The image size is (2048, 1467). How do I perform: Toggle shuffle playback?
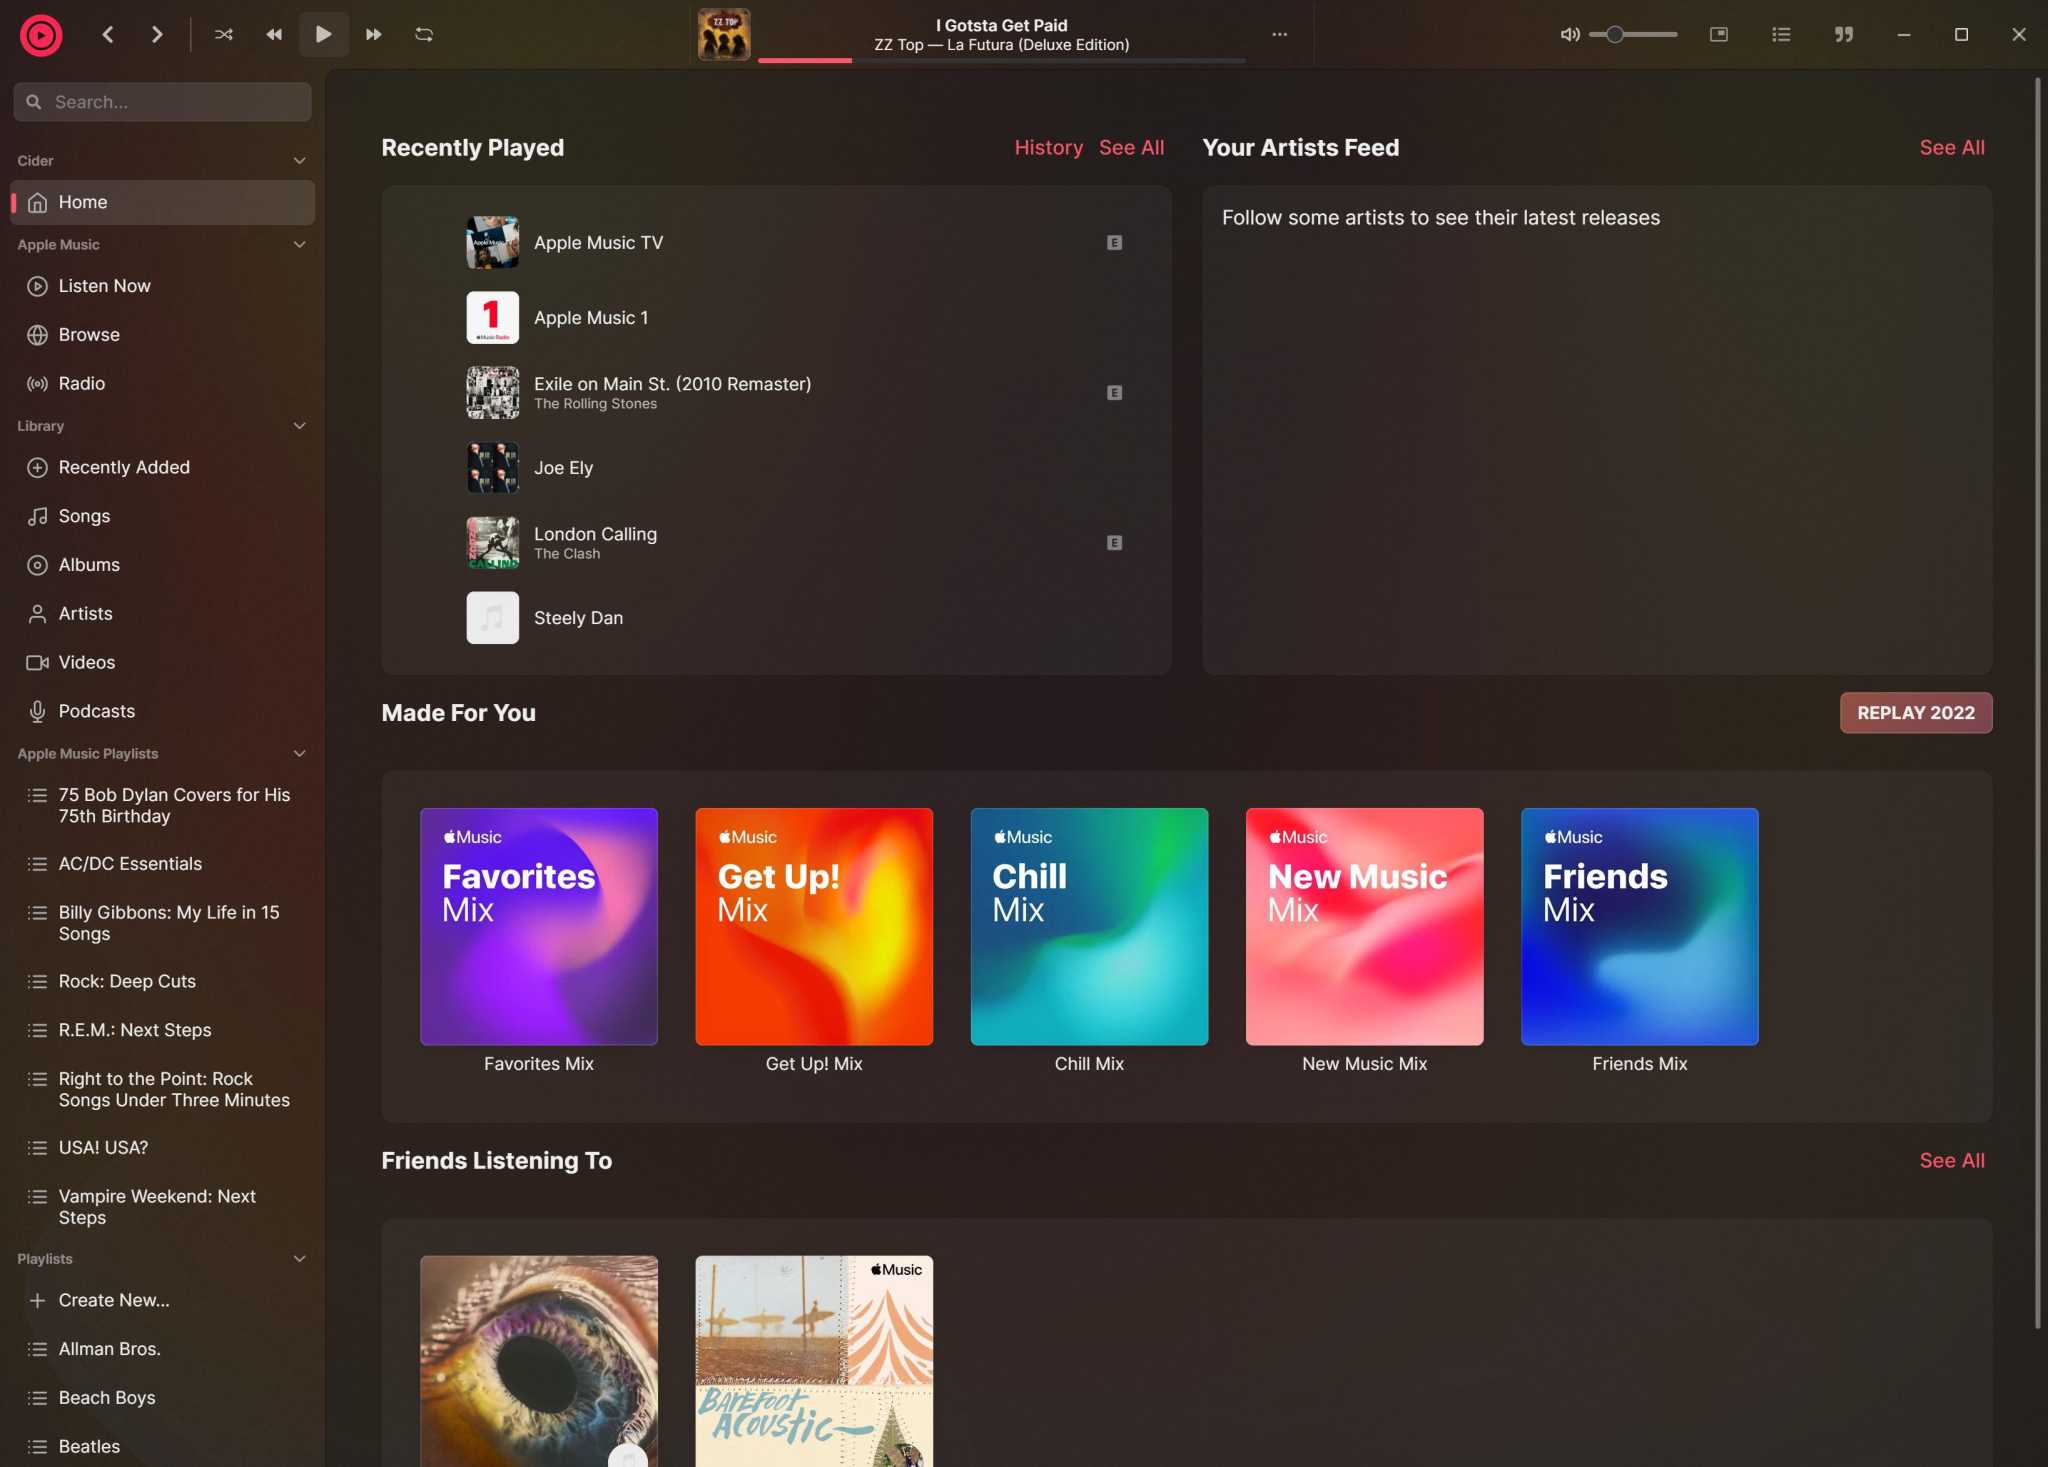pos(224,35)
